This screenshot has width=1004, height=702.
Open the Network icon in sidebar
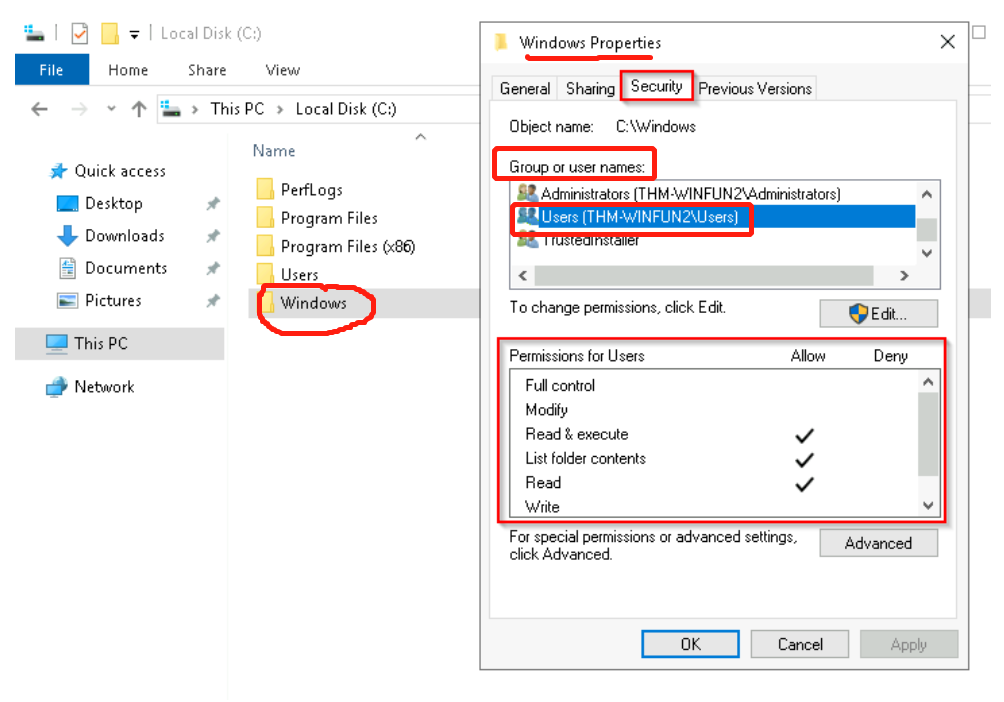pos(57,387)
